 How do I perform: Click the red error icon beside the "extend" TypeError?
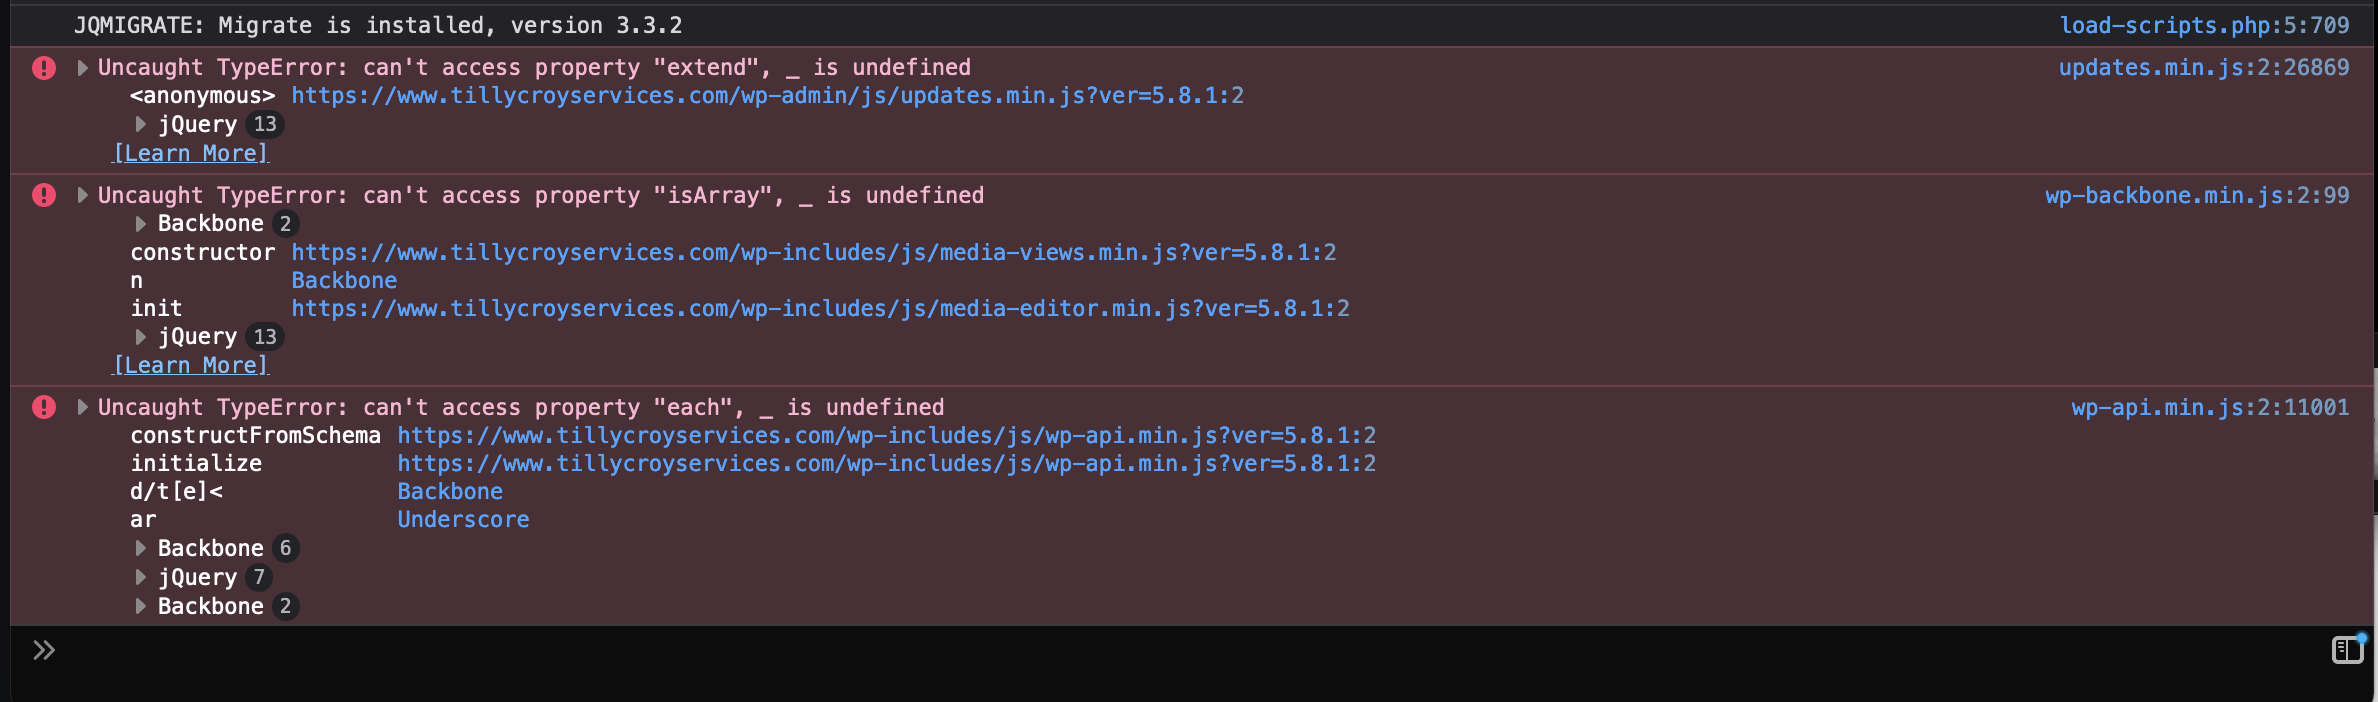(44, 68)
